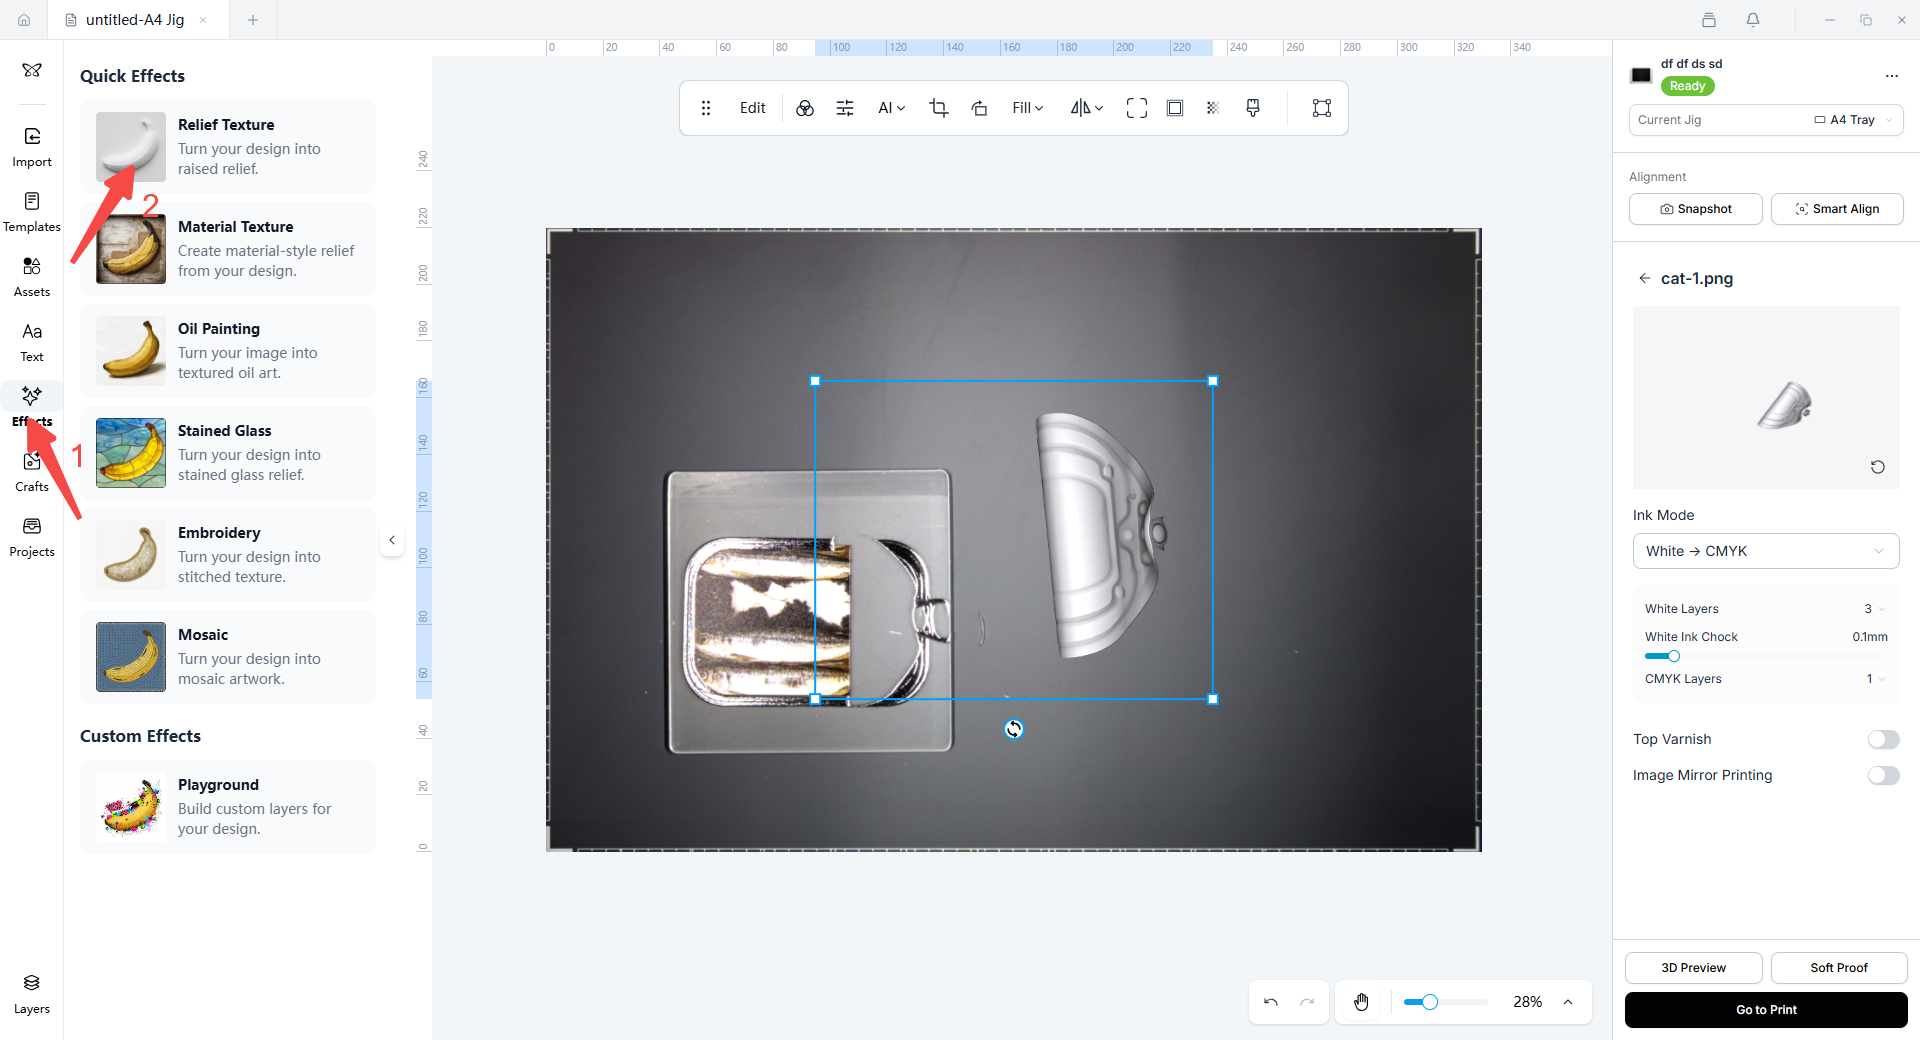Open the Assets panel
This screenshot has width=1920, height=1040.
pyautogui.click(x=32, y=277)
